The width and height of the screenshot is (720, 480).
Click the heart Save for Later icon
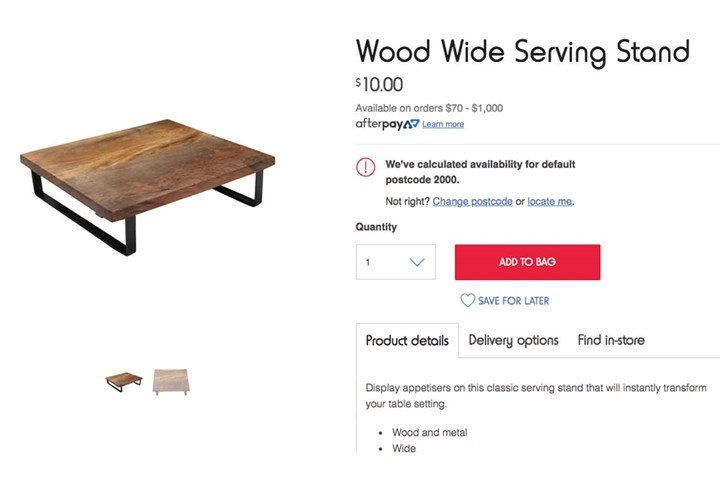pos(467,300)
